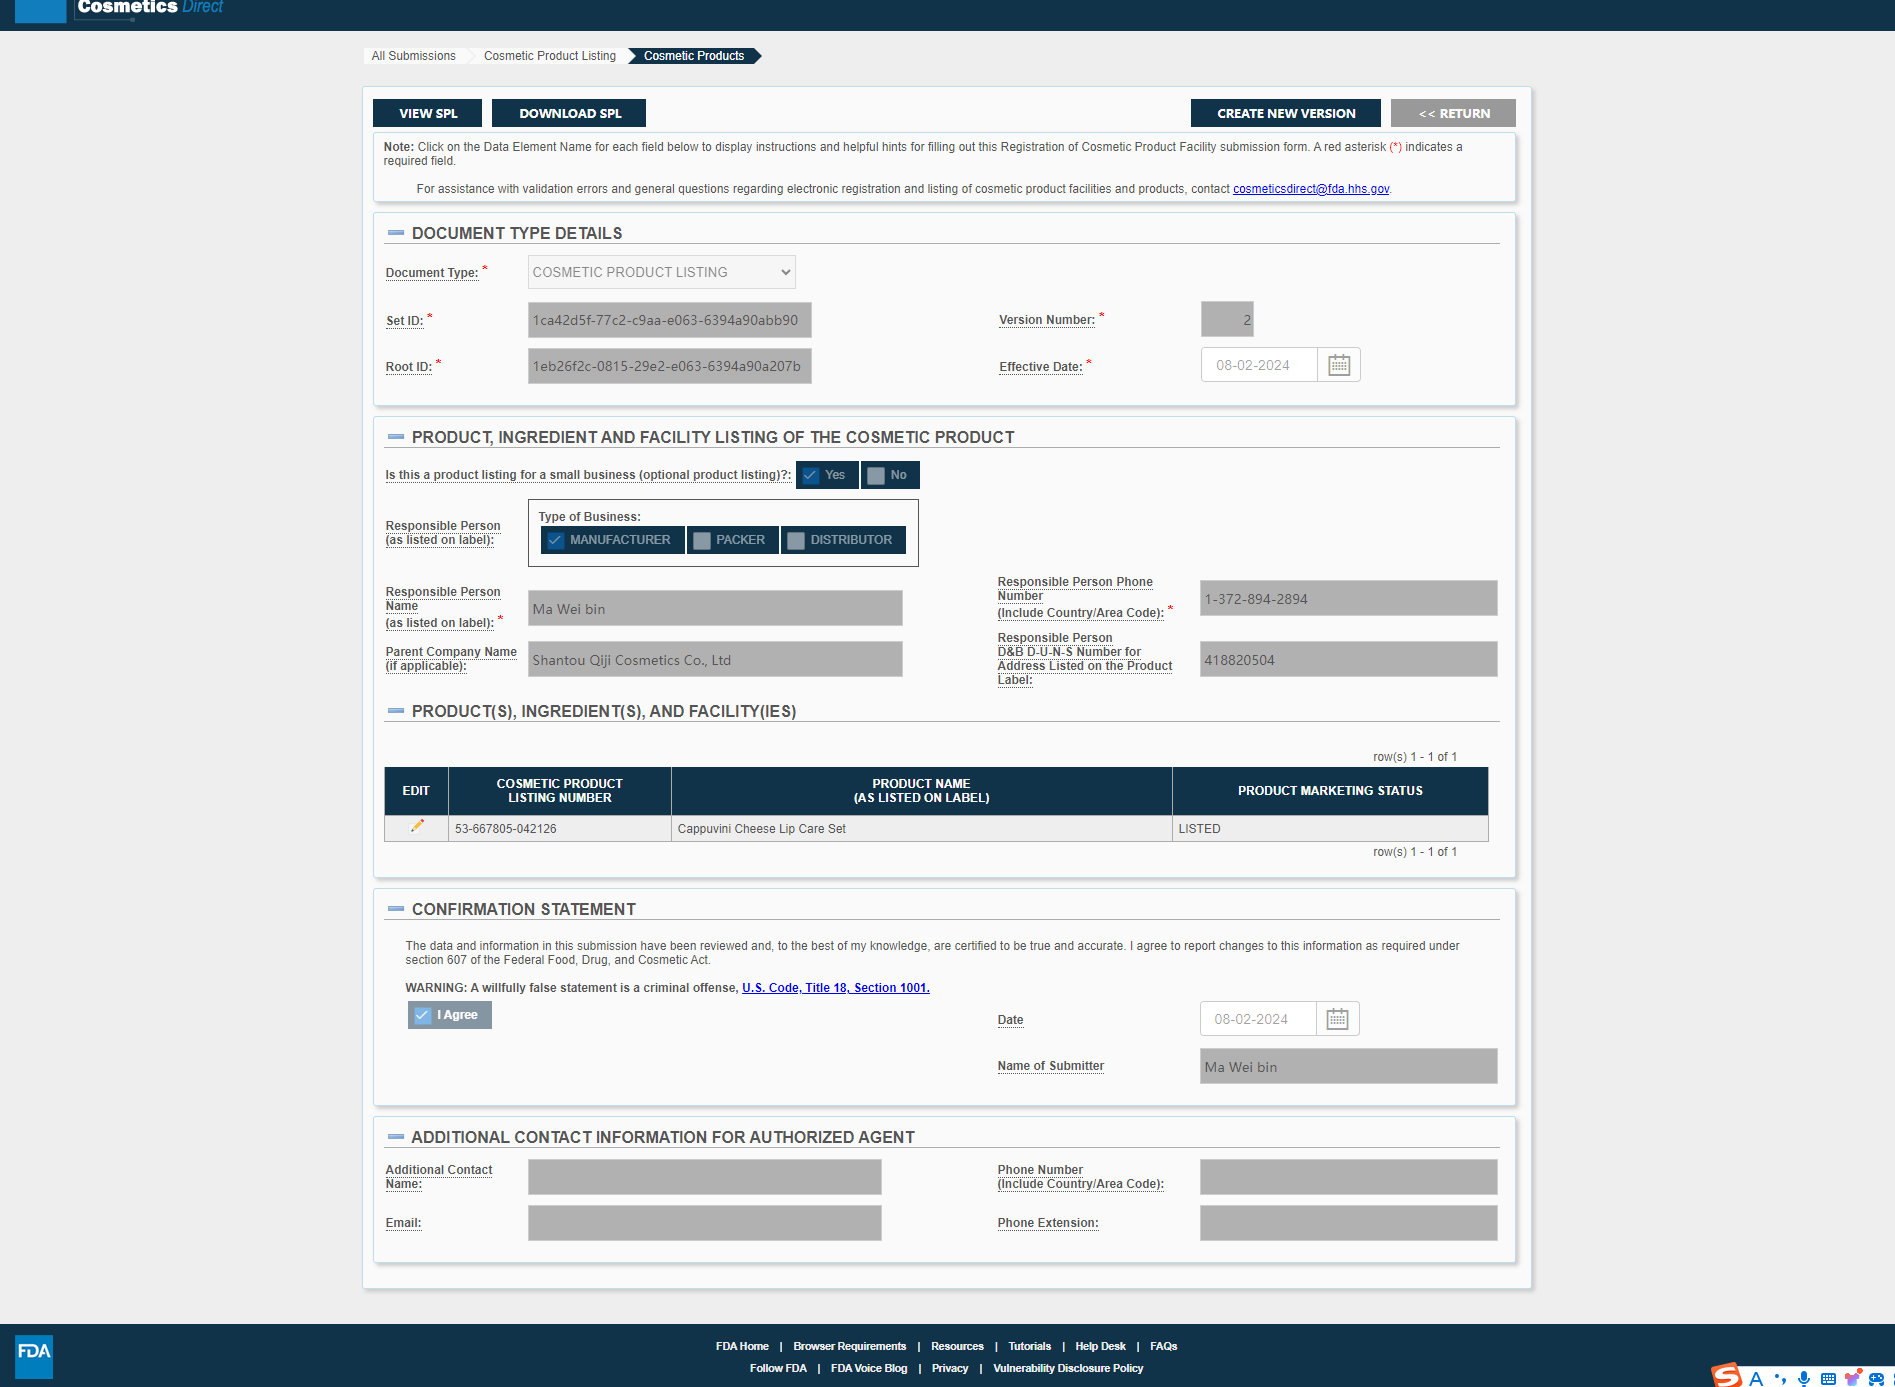Viewport: 1895px width, 1387px height.
Task: Toggle the PACKER business type checkbox
Action: [702, 541]
